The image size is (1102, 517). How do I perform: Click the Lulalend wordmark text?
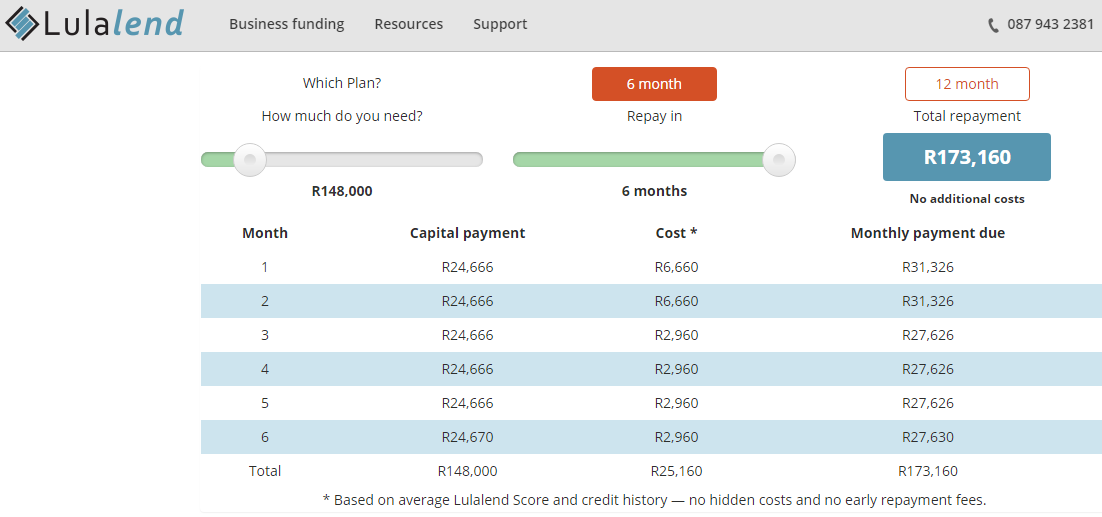(113, 24)
